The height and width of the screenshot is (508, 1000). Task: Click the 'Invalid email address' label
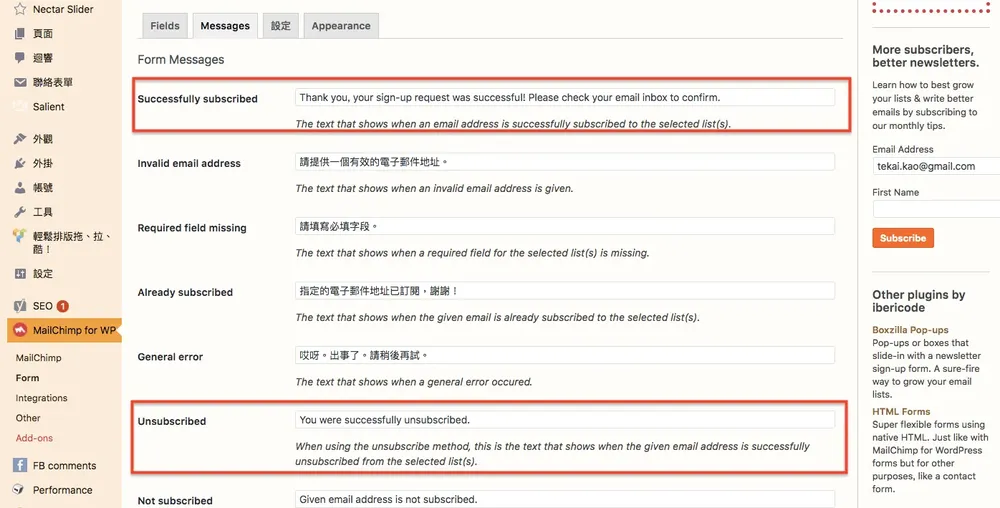pyautogui.click(x=189, y=163)
